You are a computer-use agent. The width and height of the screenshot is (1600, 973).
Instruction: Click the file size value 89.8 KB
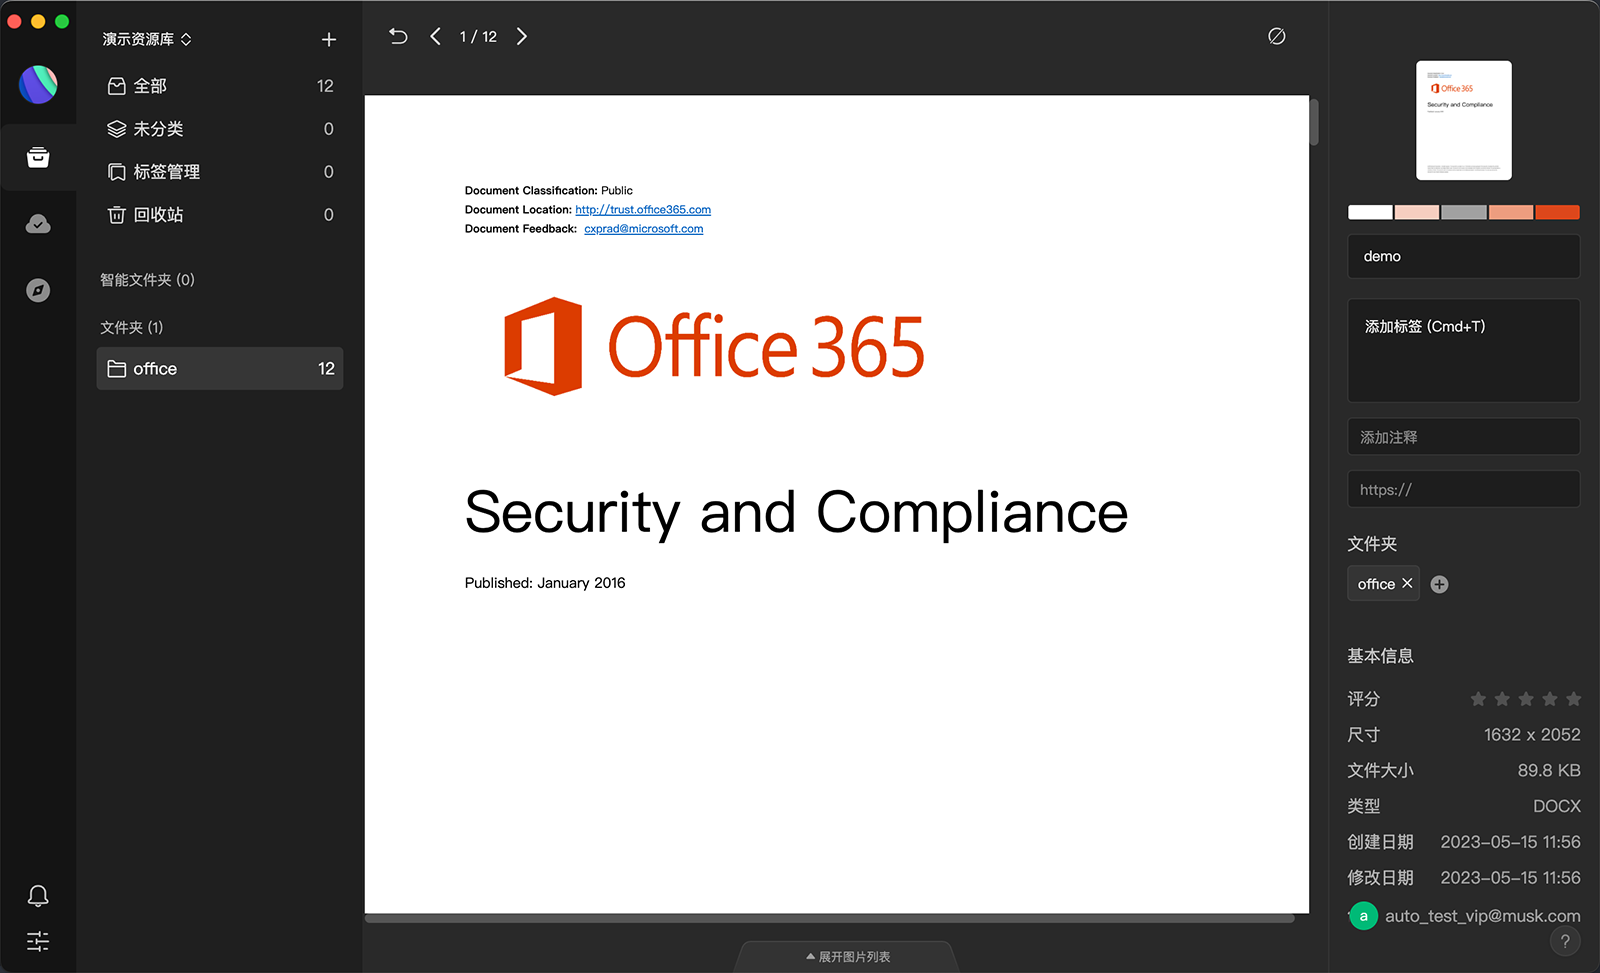(x=1549, y=771)
